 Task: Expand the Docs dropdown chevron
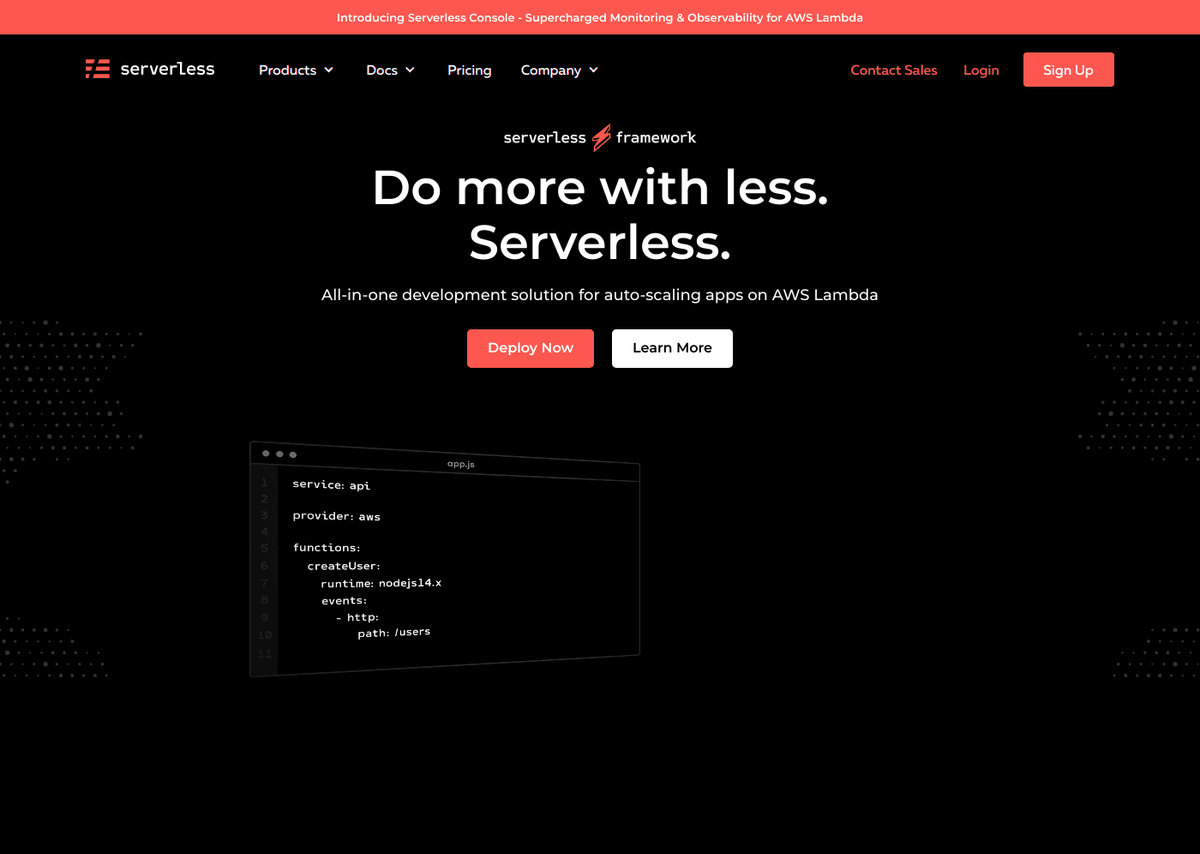410,70
